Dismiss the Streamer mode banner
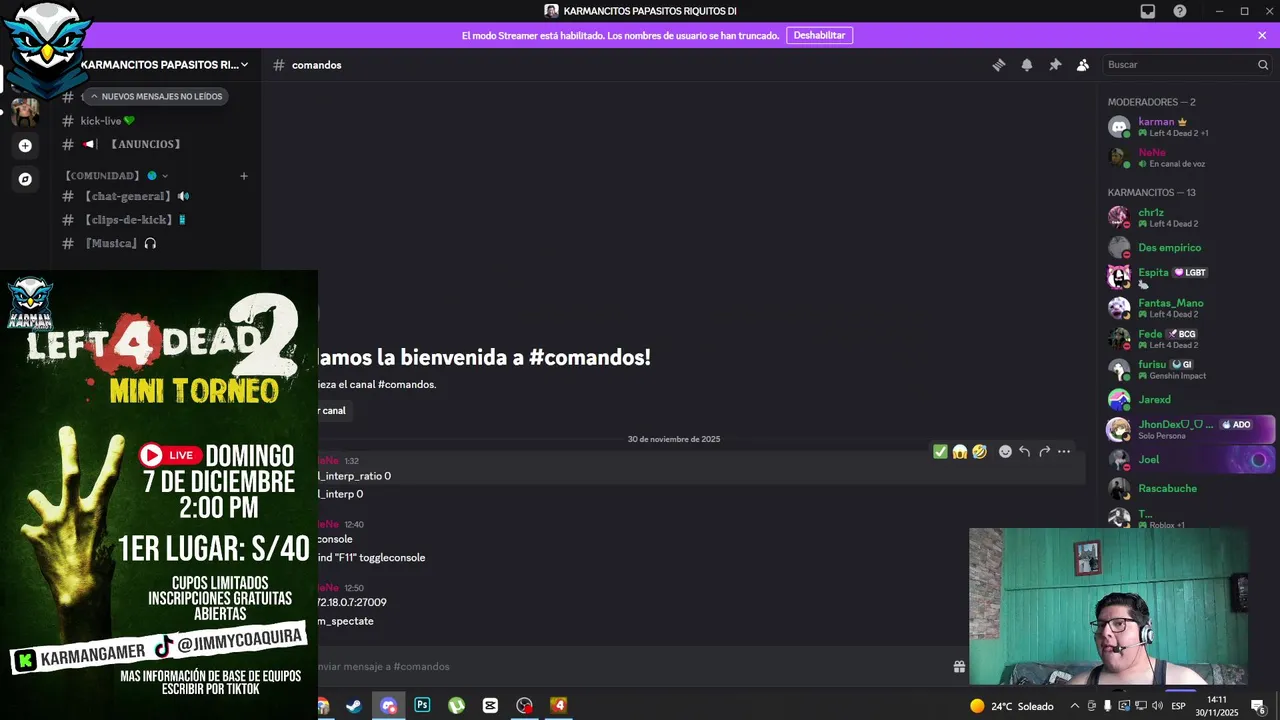The image size is (1280, 720). point(1262,35)
